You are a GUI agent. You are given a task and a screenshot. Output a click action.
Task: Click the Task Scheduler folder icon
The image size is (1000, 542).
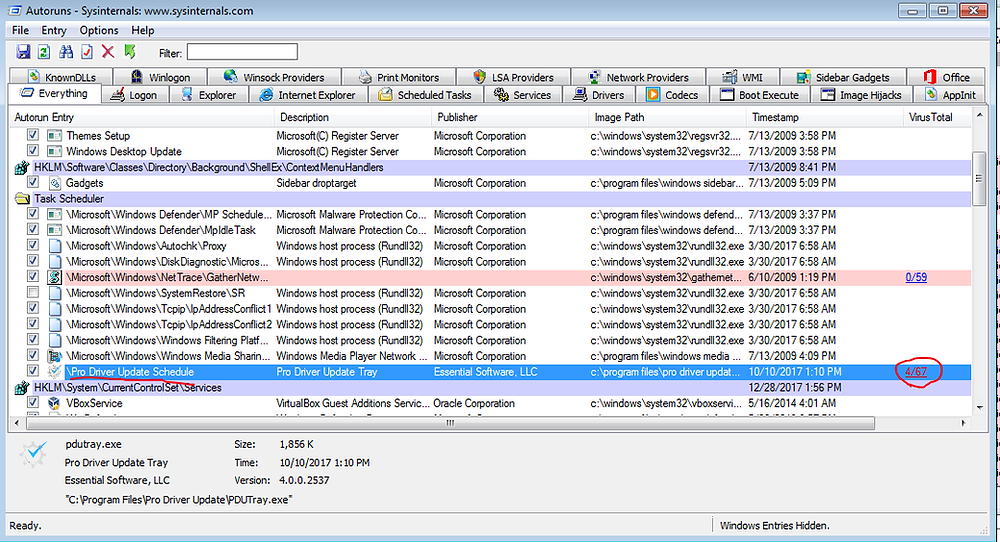22,199
